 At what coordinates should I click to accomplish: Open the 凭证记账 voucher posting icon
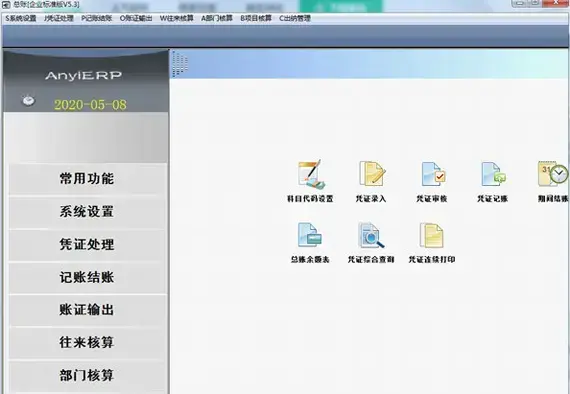click(x=493, y=174)
